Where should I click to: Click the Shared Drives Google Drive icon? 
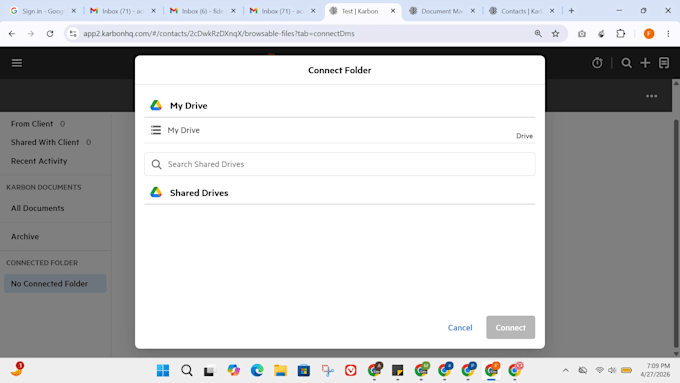pos(156,192)
